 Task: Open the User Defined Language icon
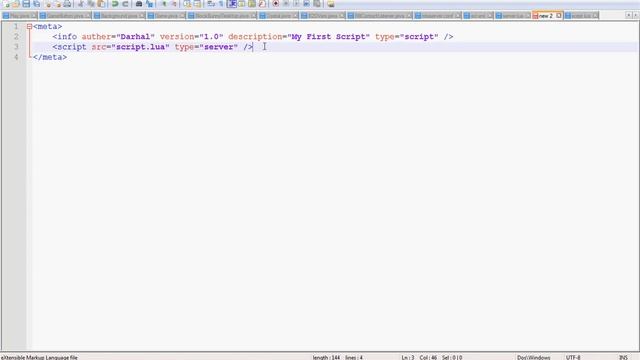[241, 4]
